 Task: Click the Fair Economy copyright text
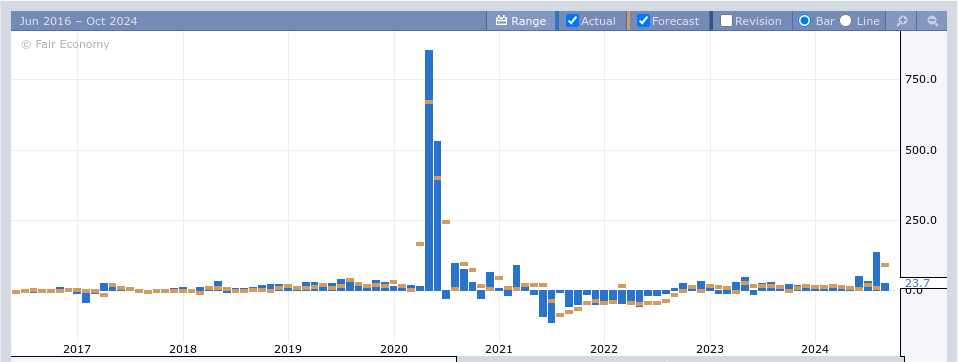click(x=65, y=44)
